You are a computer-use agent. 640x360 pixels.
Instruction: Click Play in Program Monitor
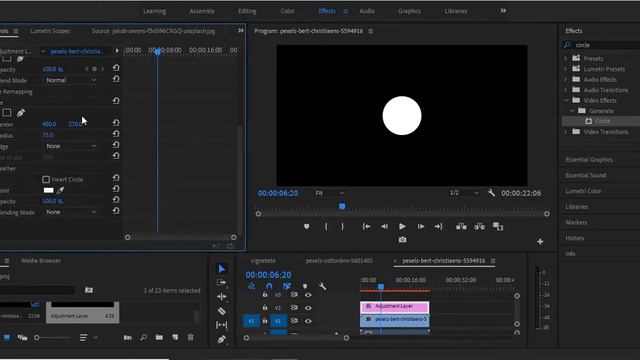402,226
